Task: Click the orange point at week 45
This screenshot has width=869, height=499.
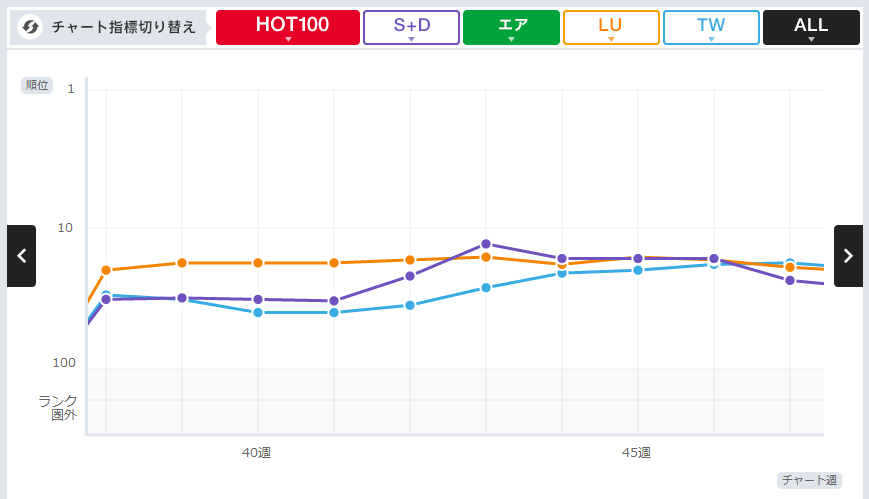Action: coord(638,259)
